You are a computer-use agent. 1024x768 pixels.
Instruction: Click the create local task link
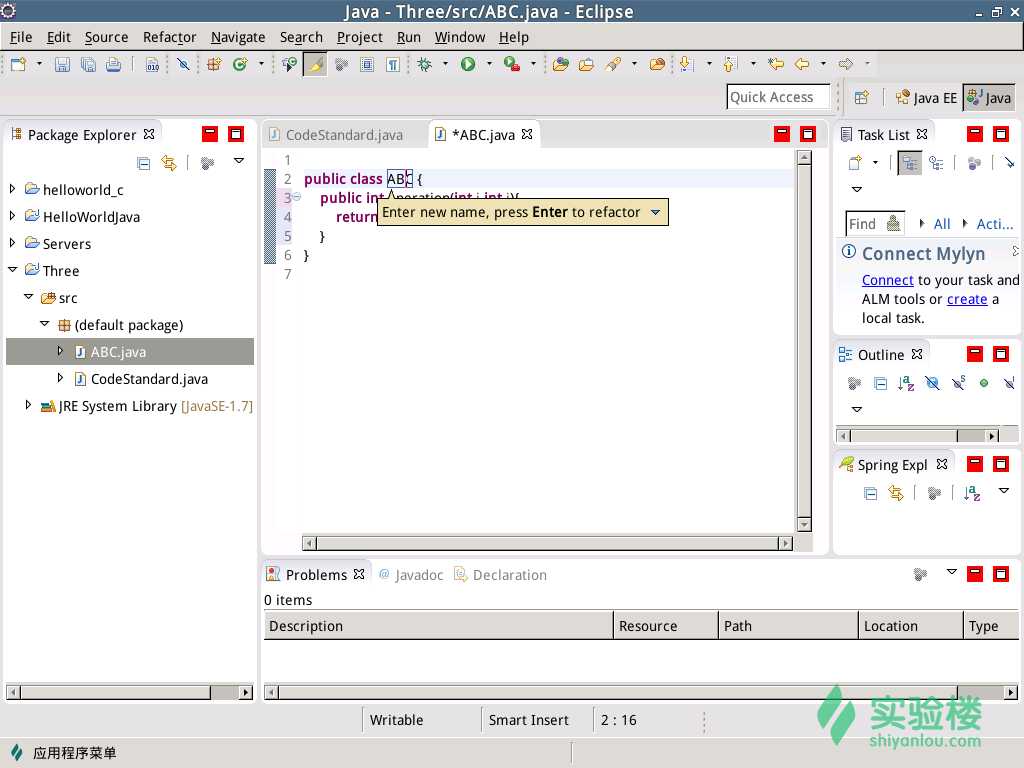point(967,299)
